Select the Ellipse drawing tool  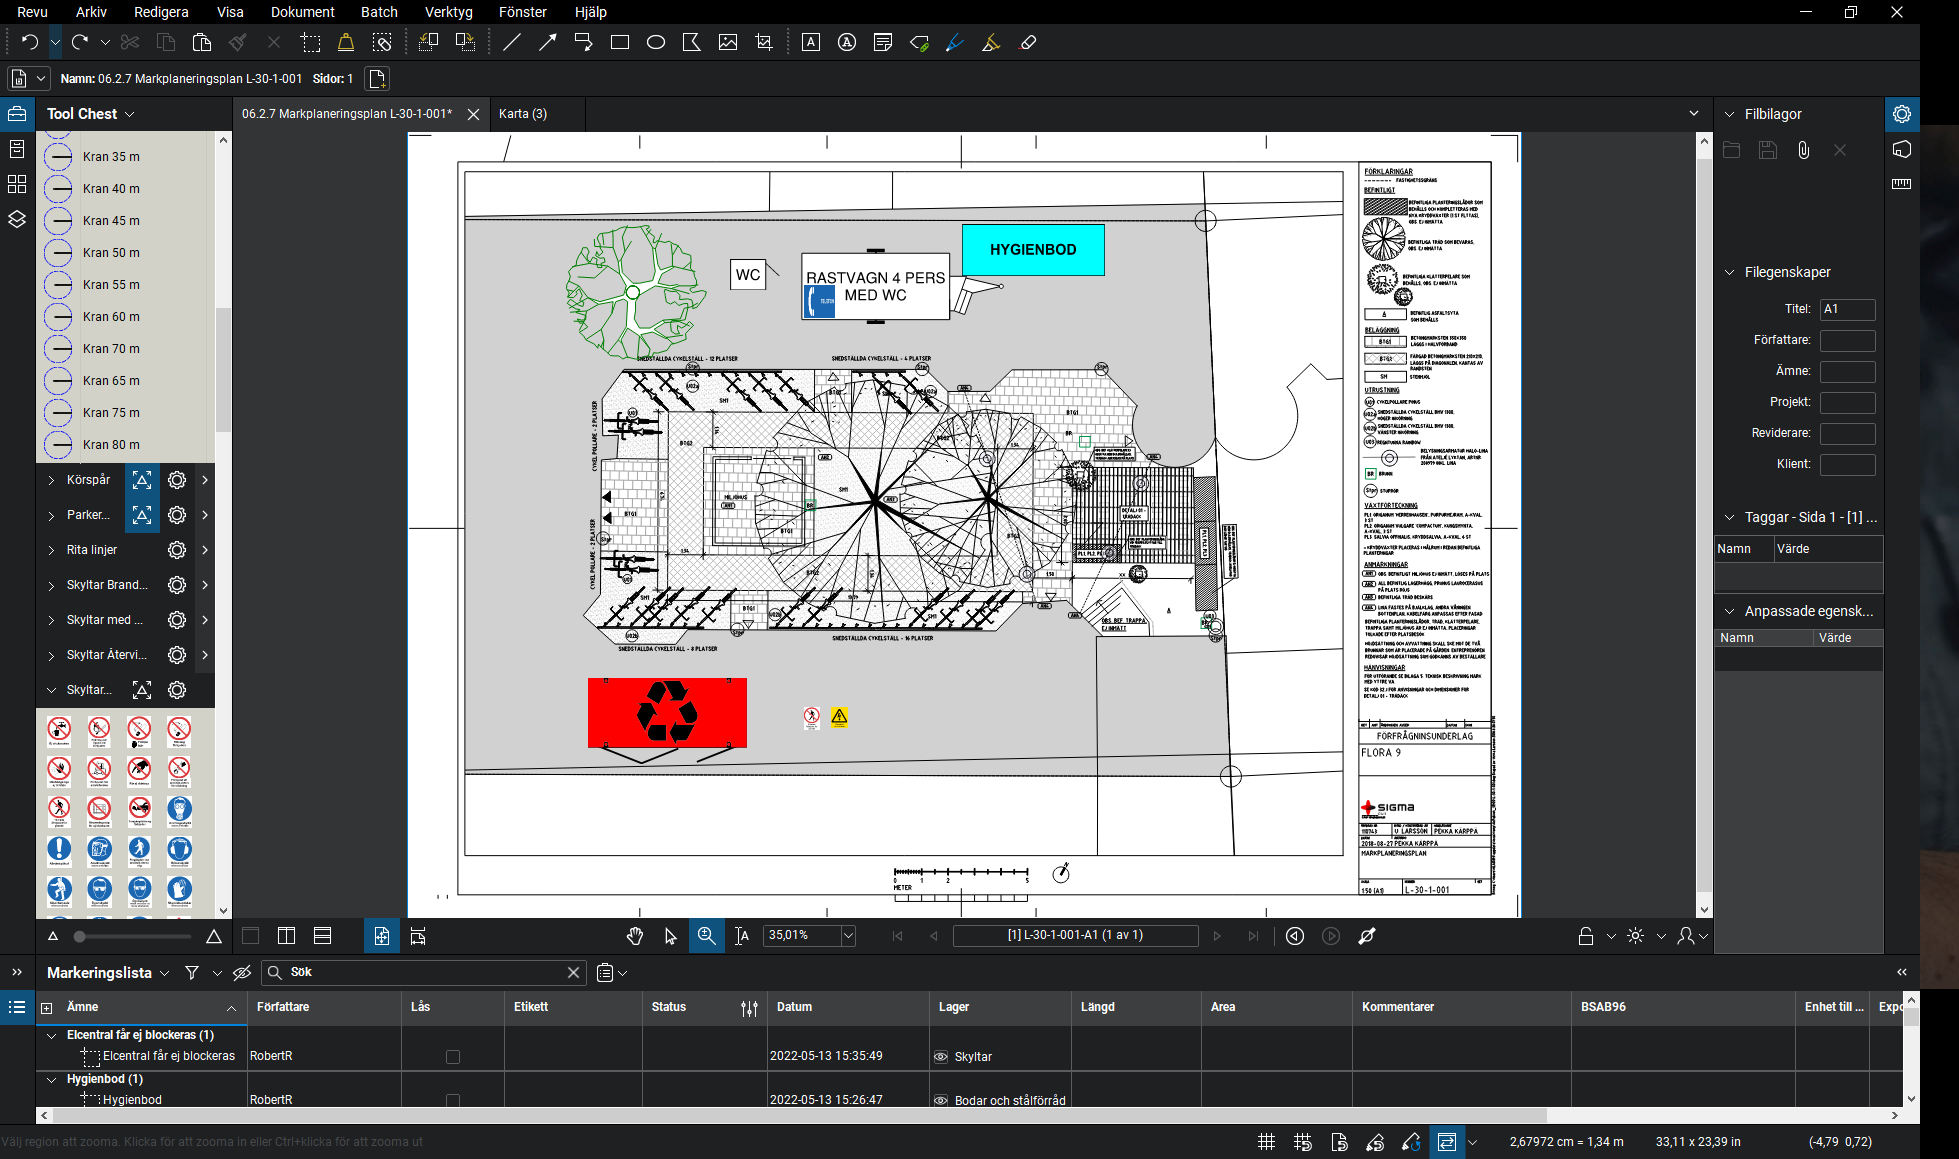[656, 43]
